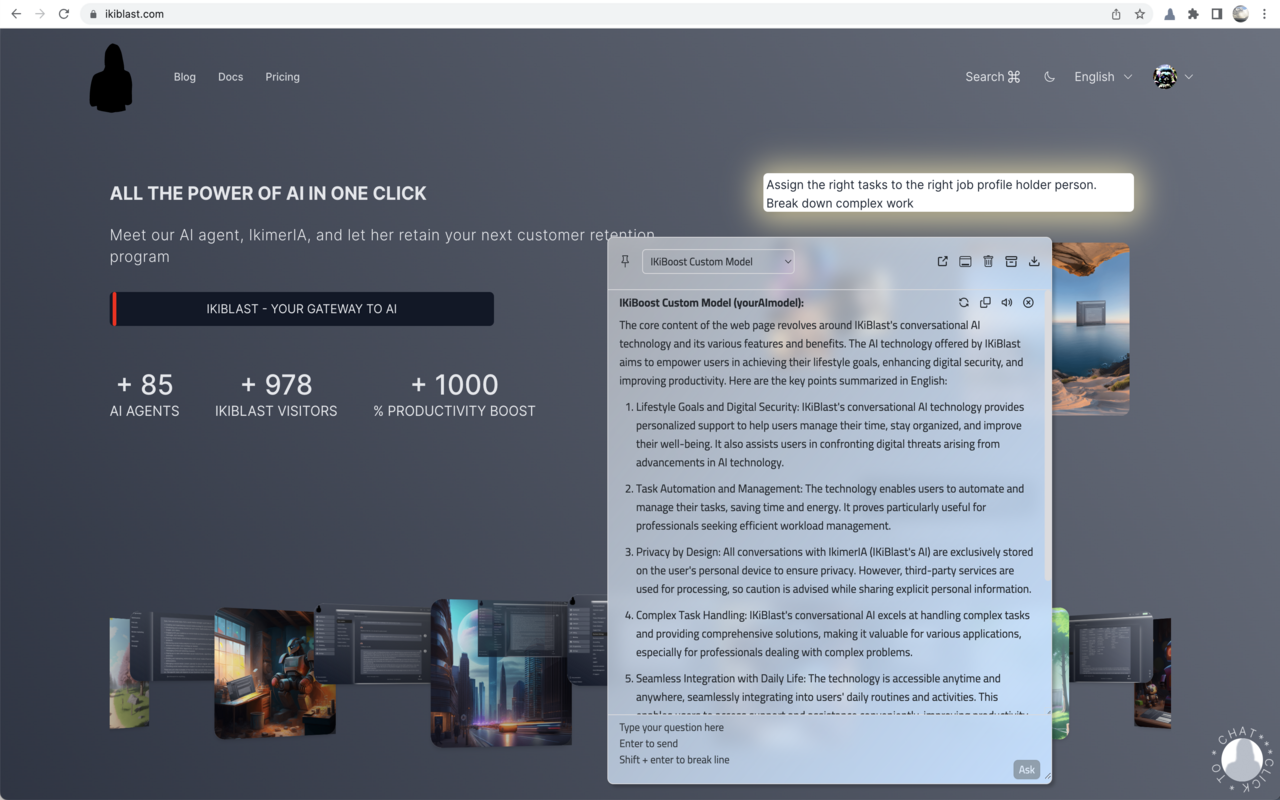Viewport: 1280px width, 800px height.
Task: Share this page from the address bar
Action: [x=1116, y=14]
